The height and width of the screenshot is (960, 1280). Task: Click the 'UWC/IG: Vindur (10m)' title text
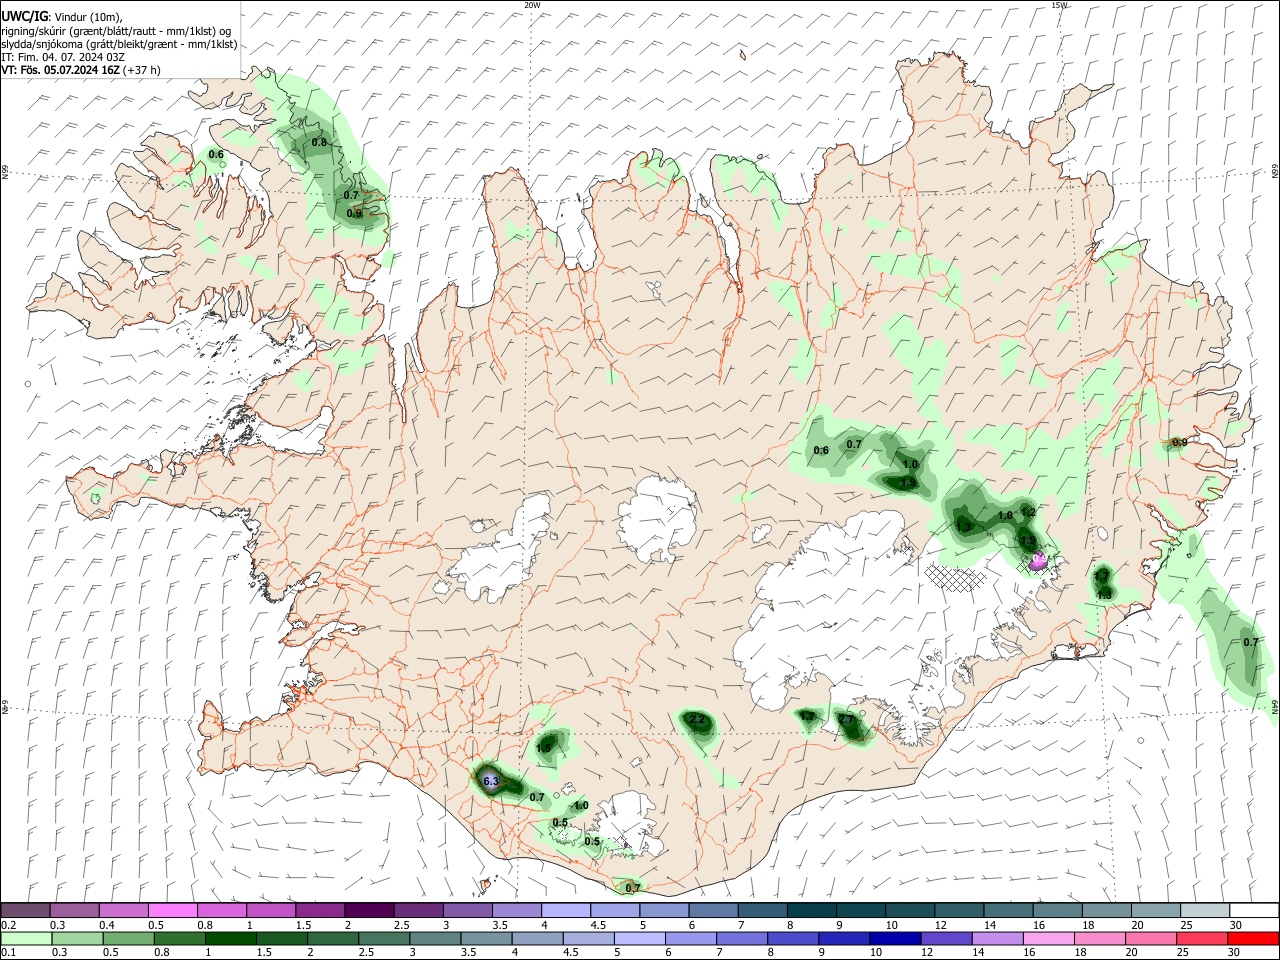pos(62,17)
